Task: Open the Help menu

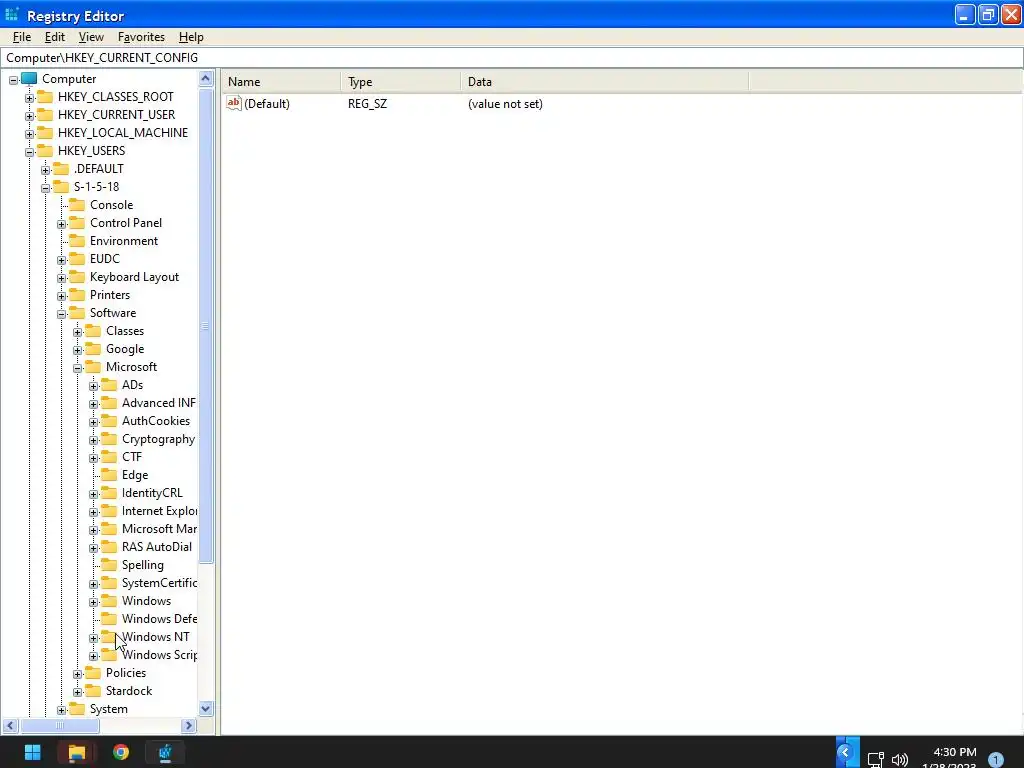Action: point(191,37)
